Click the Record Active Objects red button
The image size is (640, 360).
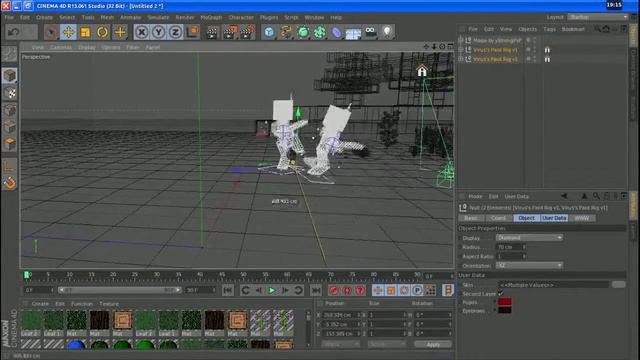coord(334,290)
